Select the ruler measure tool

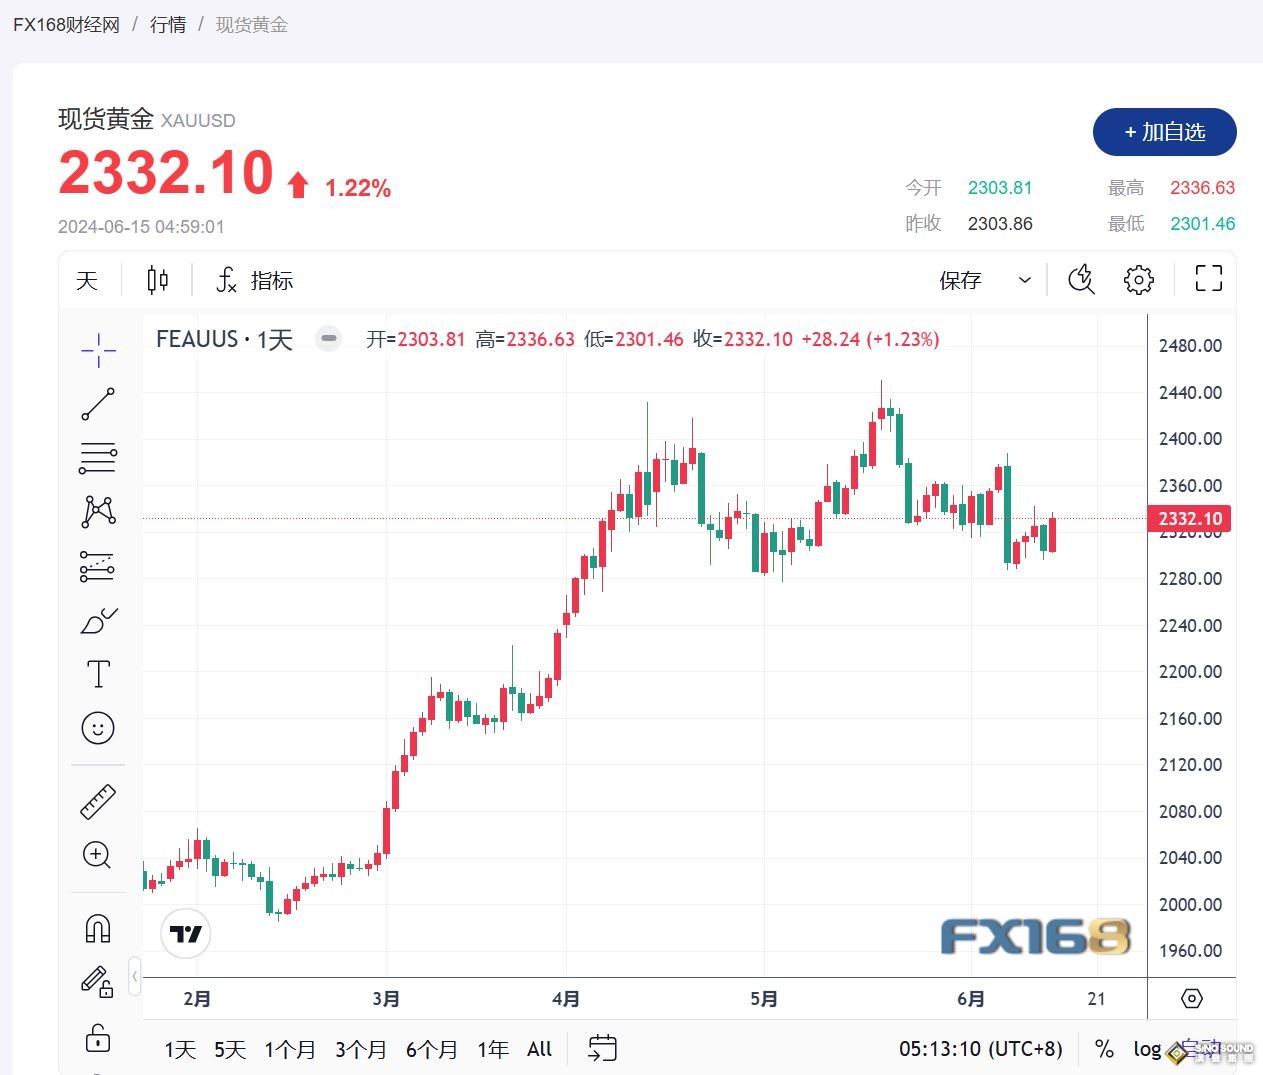[98, 802]
